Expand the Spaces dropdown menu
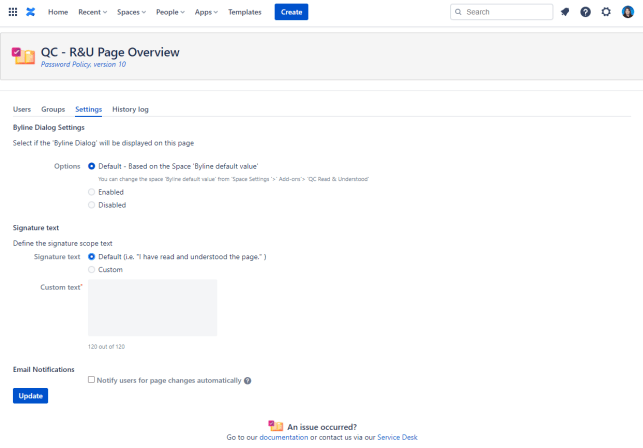This screenshot has width=643, height=448. tap(131, 12)
